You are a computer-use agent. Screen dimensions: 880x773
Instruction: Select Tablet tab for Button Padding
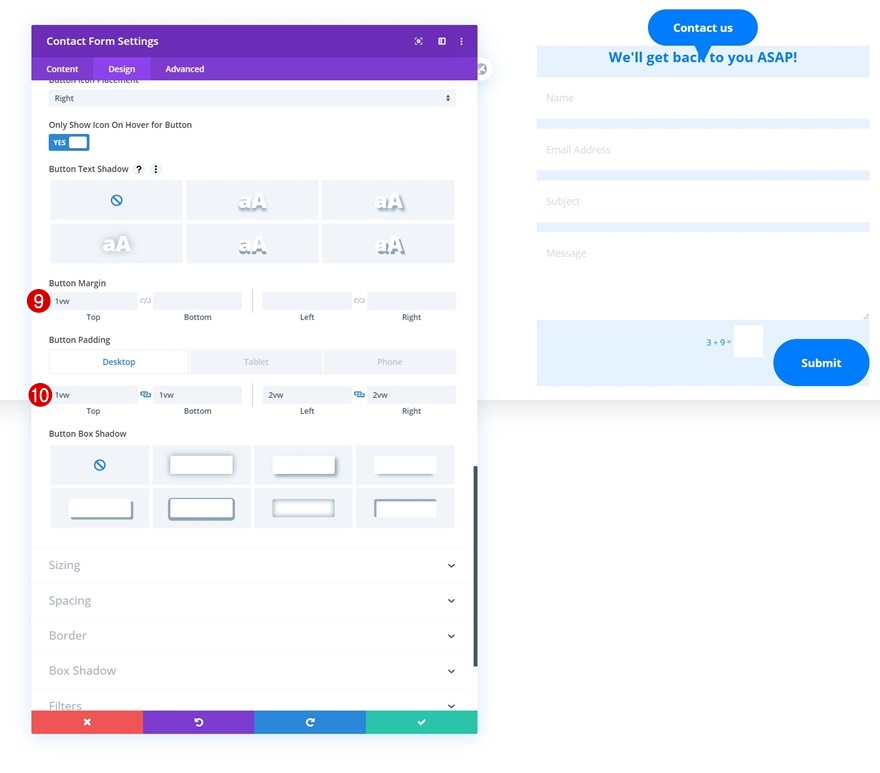click(x=256, y=362)
